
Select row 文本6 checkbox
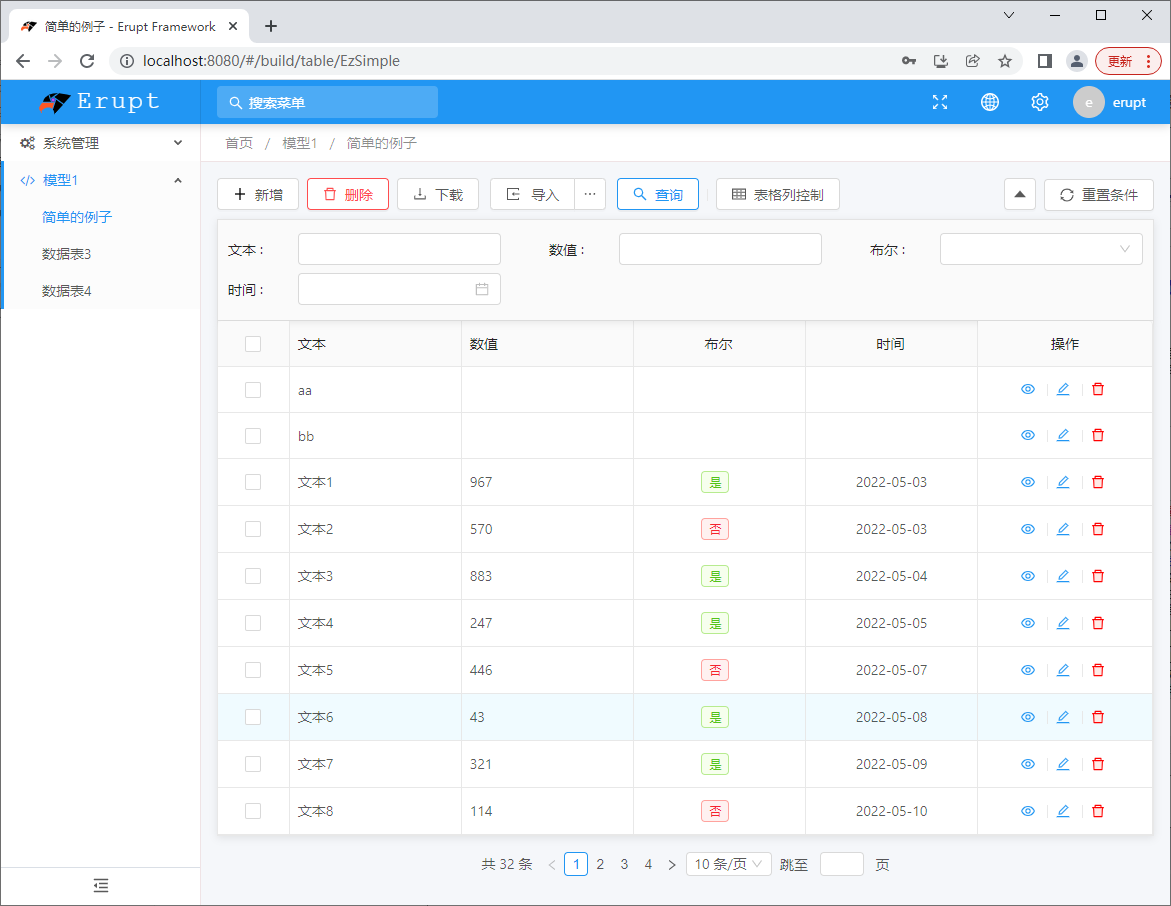253,717
